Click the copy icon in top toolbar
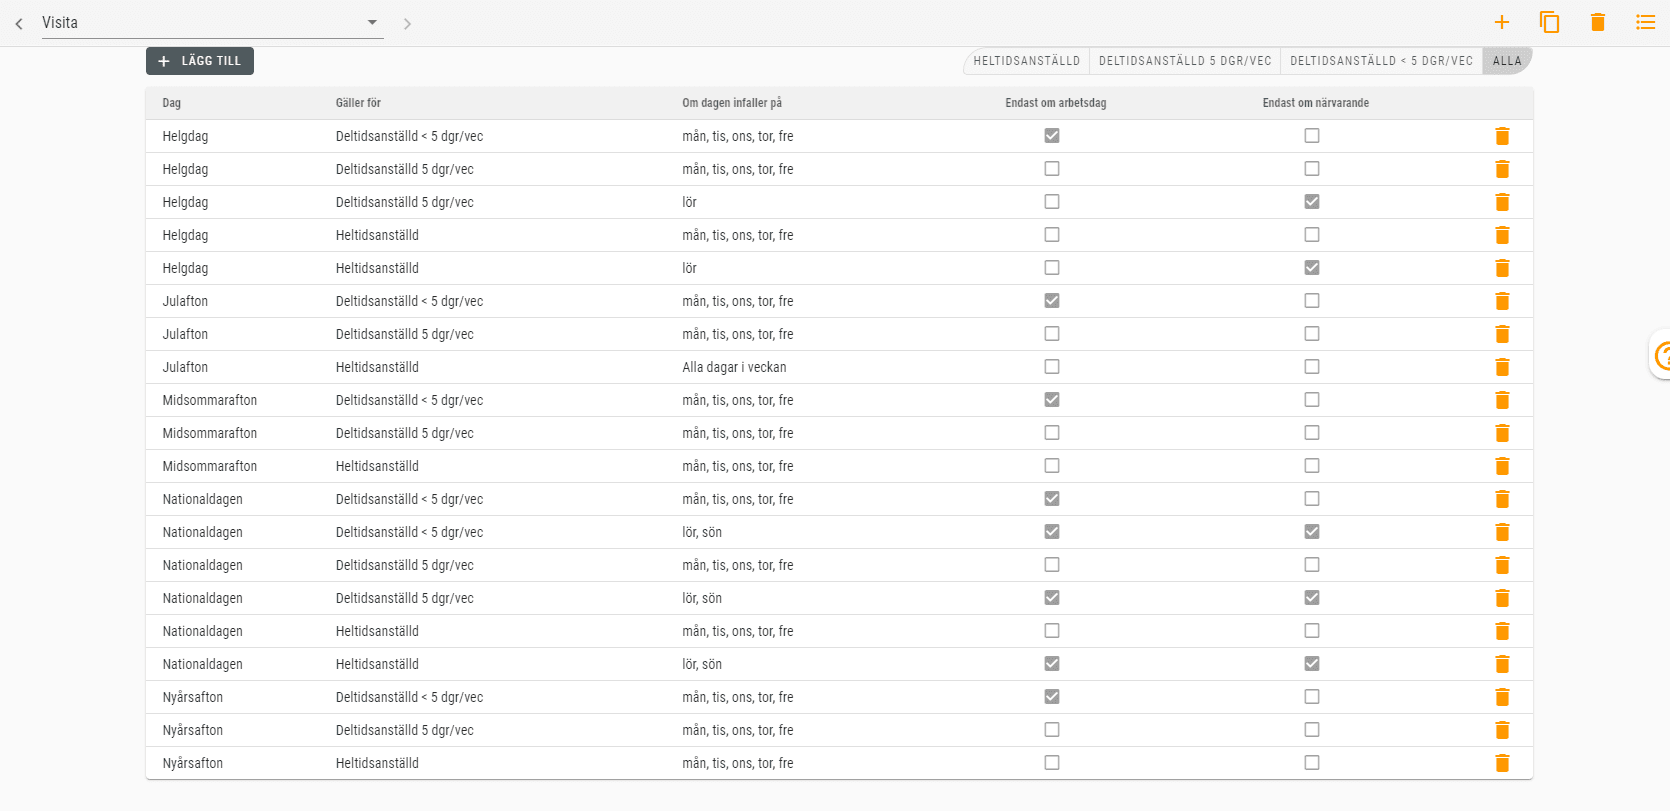Viewport: 1670px width, 811px height. tap(1549, 22)
